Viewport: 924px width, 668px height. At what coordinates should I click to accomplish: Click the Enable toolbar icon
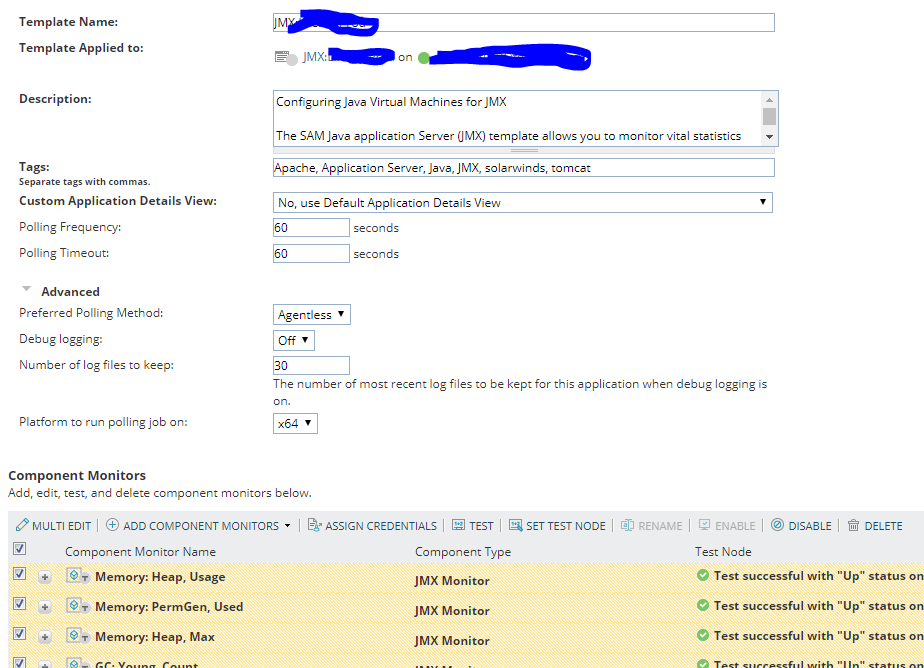pyautogui.click(x=704, y=525)
